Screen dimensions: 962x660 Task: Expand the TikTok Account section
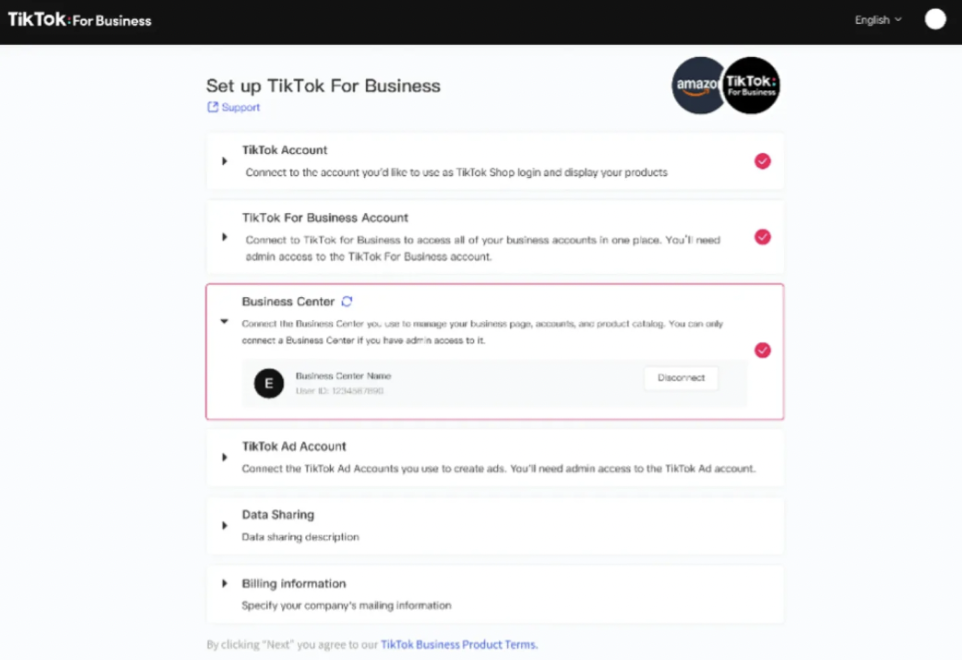[x=225, y=161]
